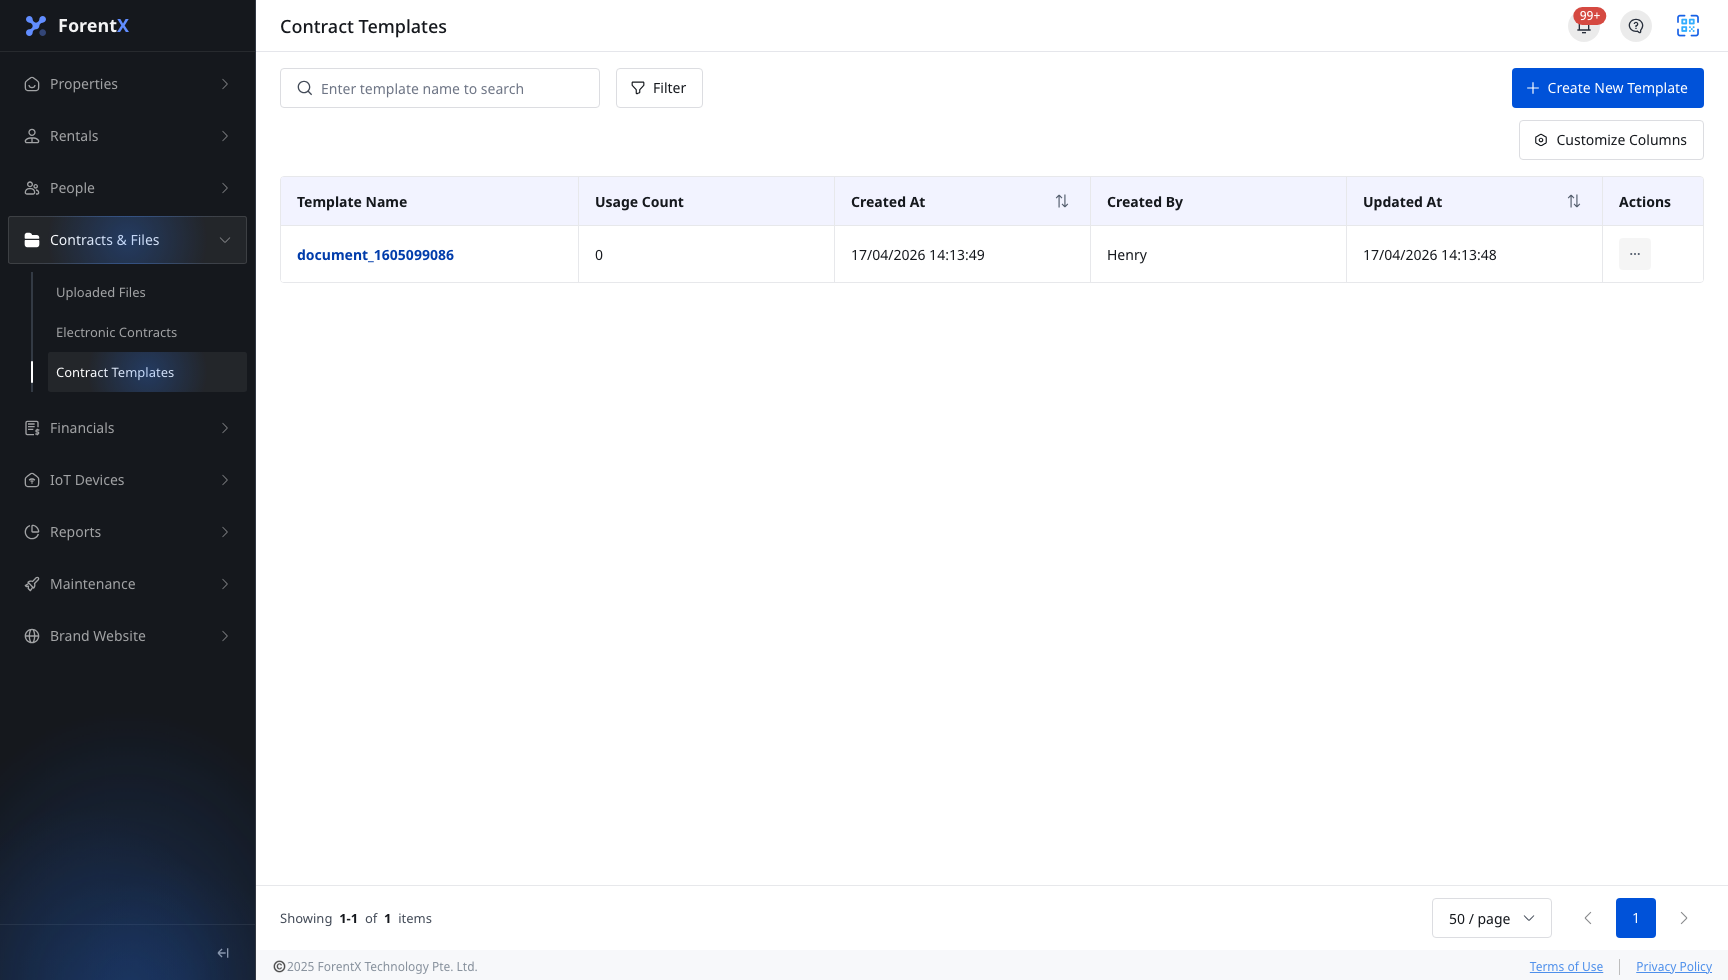Open the Filter button
The width and height of the screenshot is (1728, 980).
[659, 88]
